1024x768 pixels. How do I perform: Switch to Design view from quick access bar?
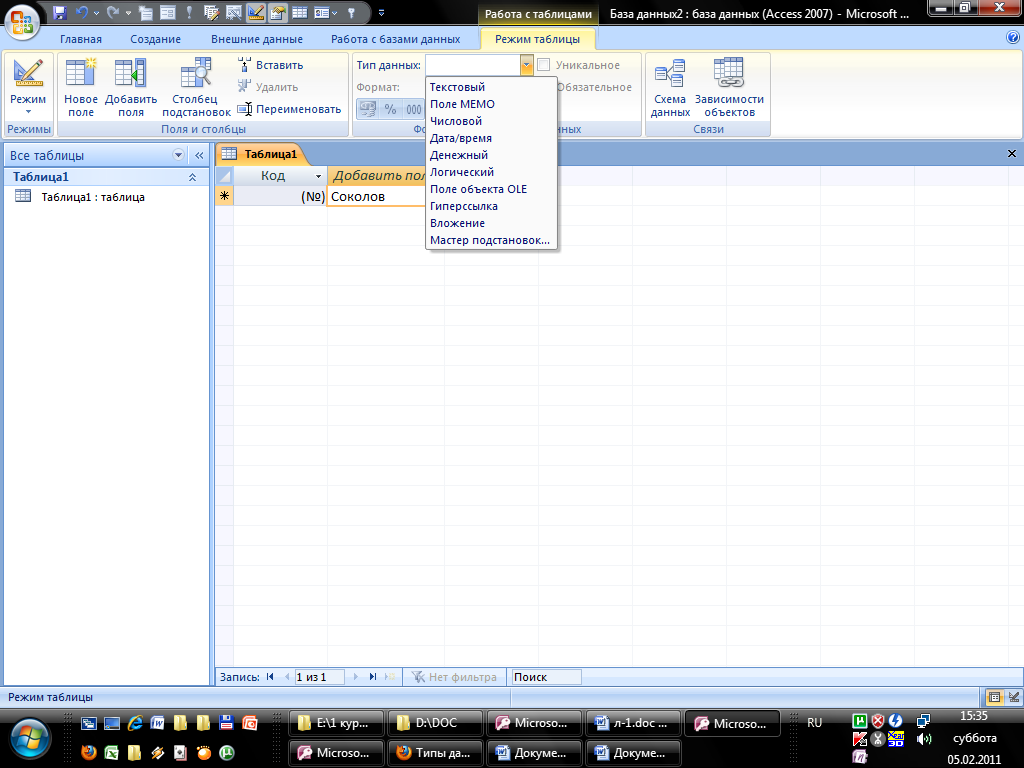[255, 12]
